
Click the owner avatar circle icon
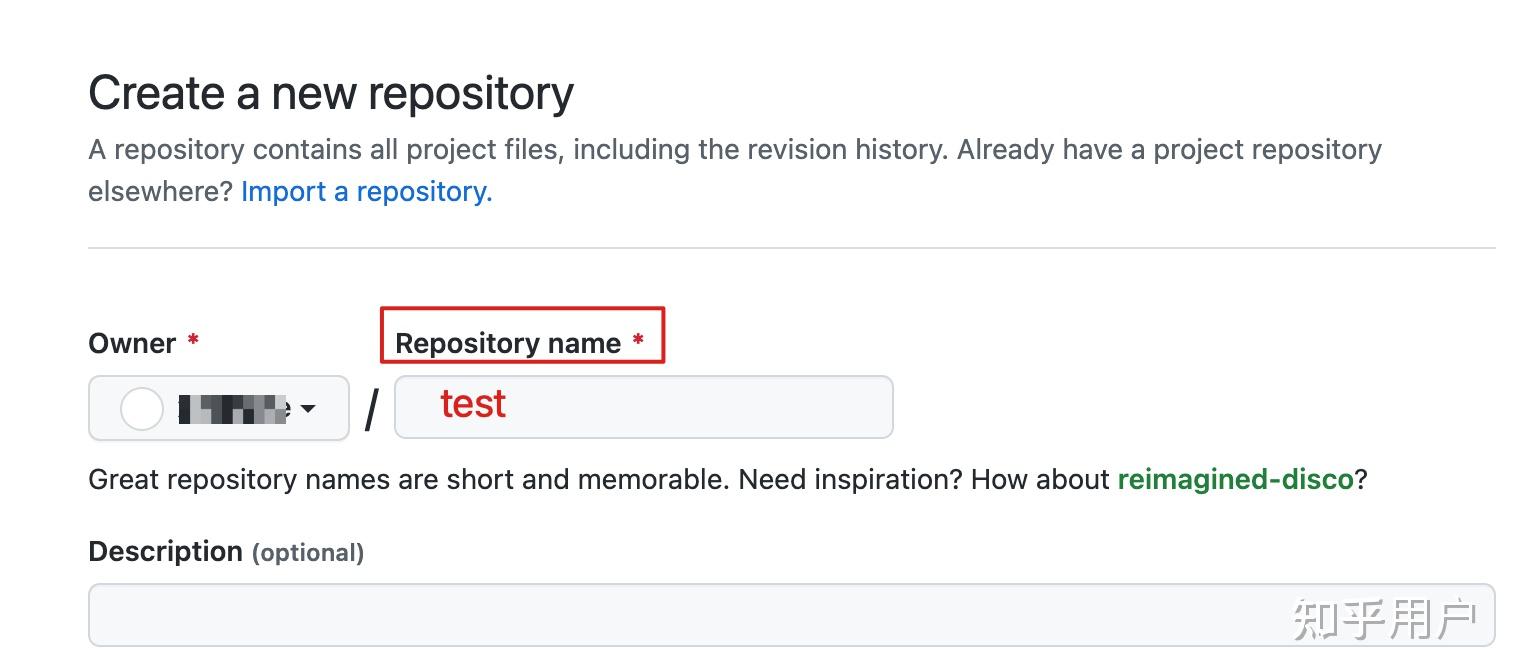(x=142, y=409)
